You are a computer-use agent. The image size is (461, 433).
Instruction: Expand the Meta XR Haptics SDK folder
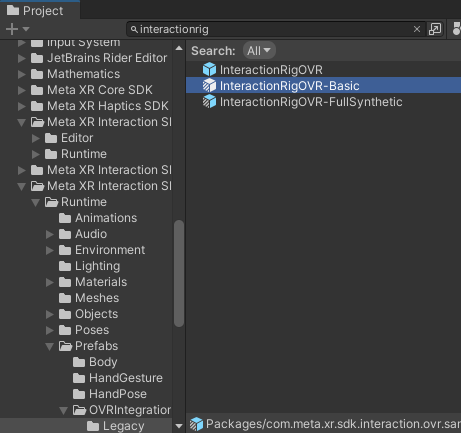tap(22, 106)
